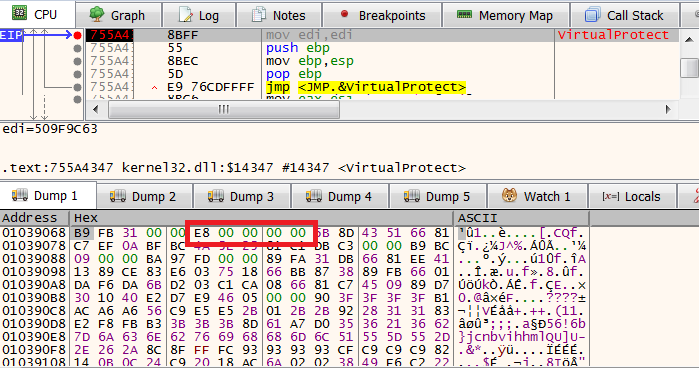Select the jmp <JMP.&VirtualProtect> instruction
The height and width of the screenshot is (368, 699).
(366, 87)
